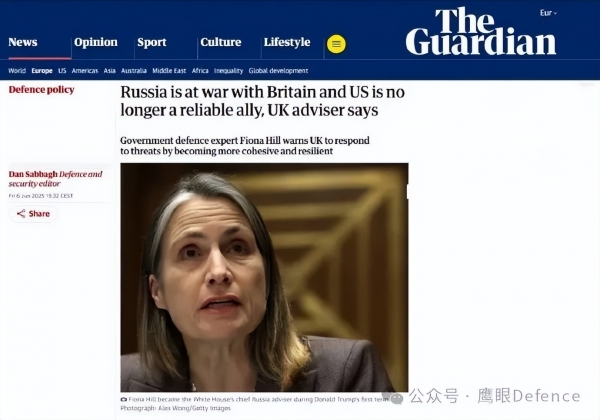600x420 pixels.
Task: Open the US news link
Action: (62, 71)
